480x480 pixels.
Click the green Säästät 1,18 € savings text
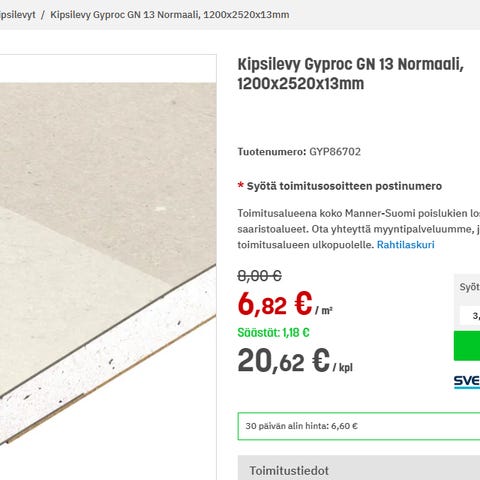[x=273, y=333]
